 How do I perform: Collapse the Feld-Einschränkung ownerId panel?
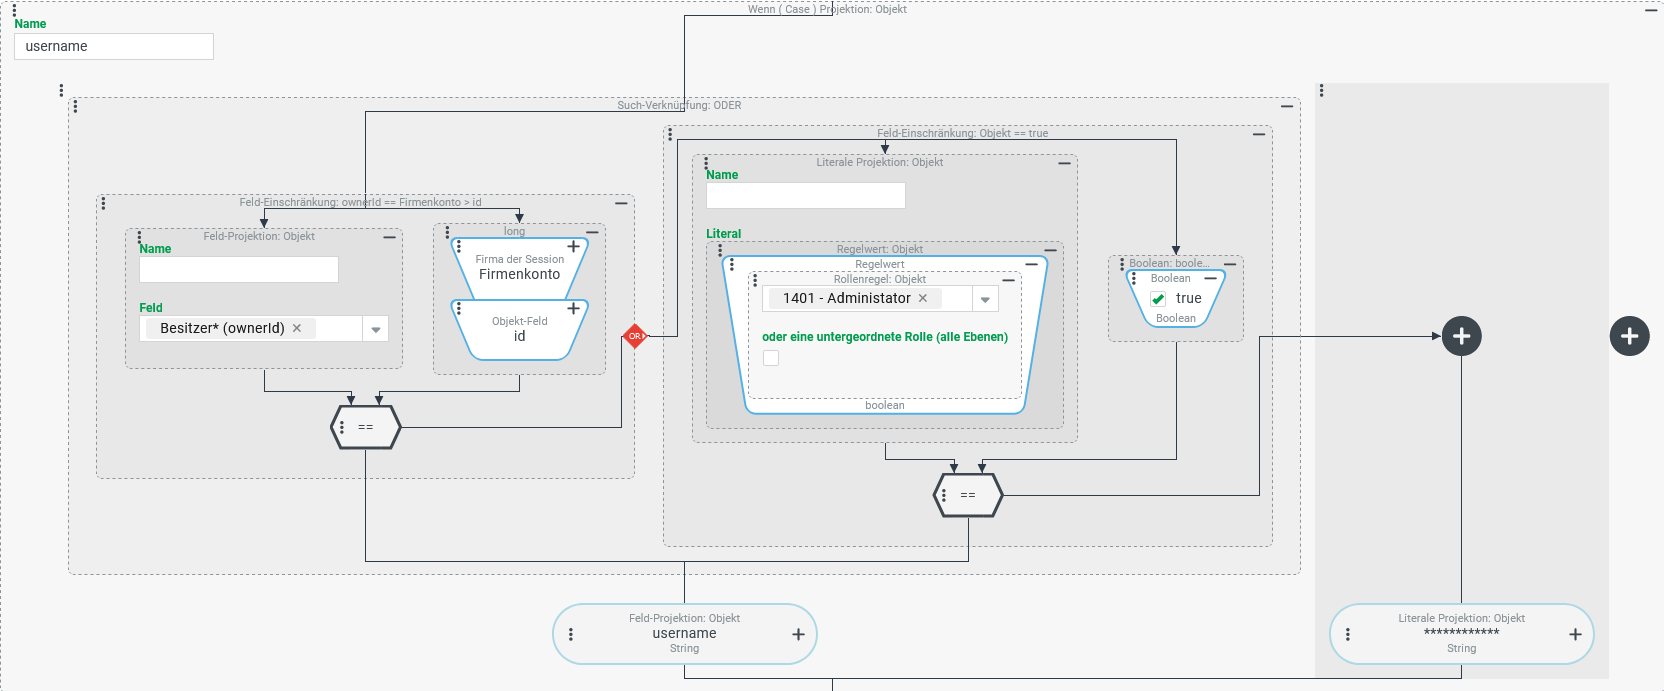coord(621,203)
